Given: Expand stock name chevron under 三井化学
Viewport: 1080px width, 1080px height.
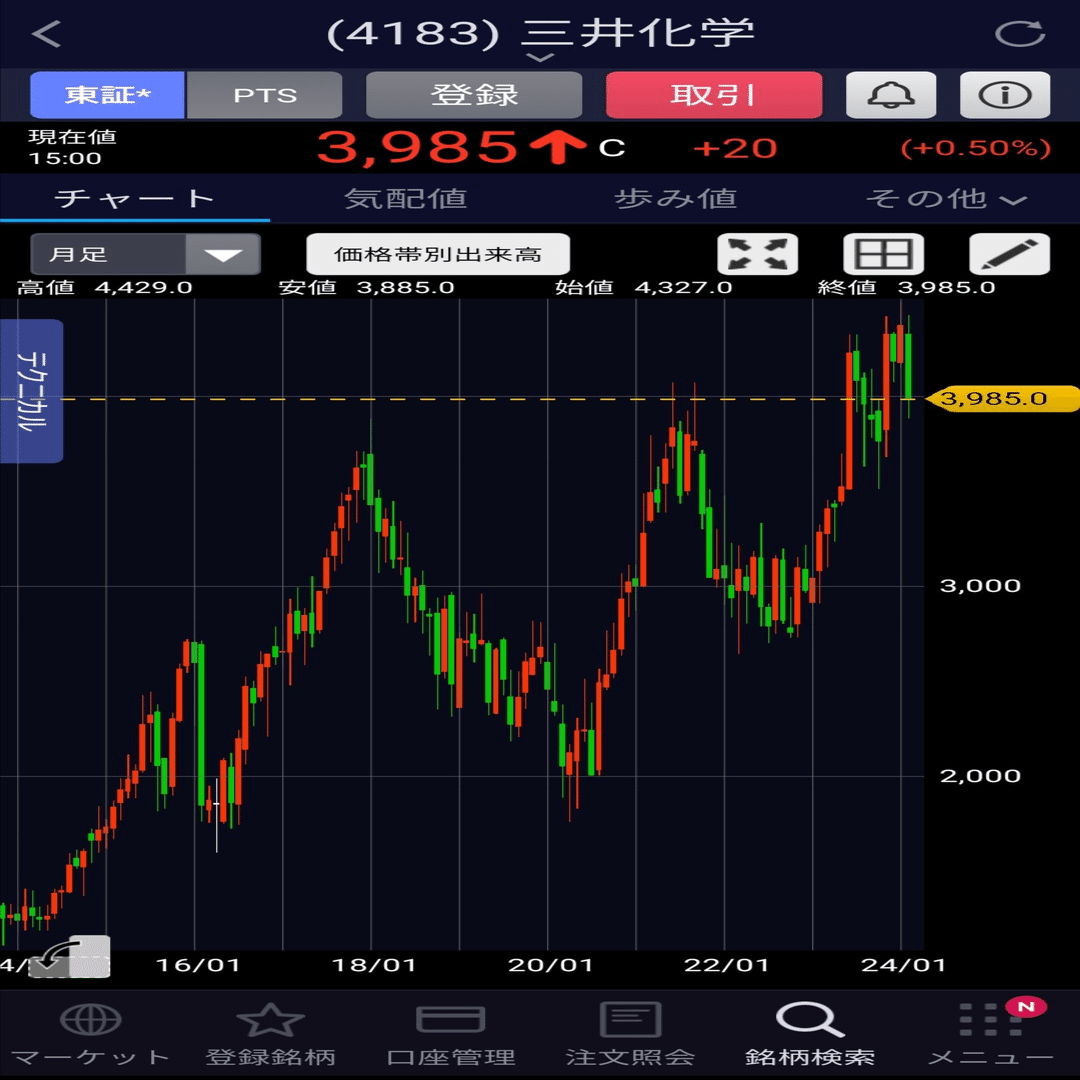Looking at the screenshot, I should (540, 58).
